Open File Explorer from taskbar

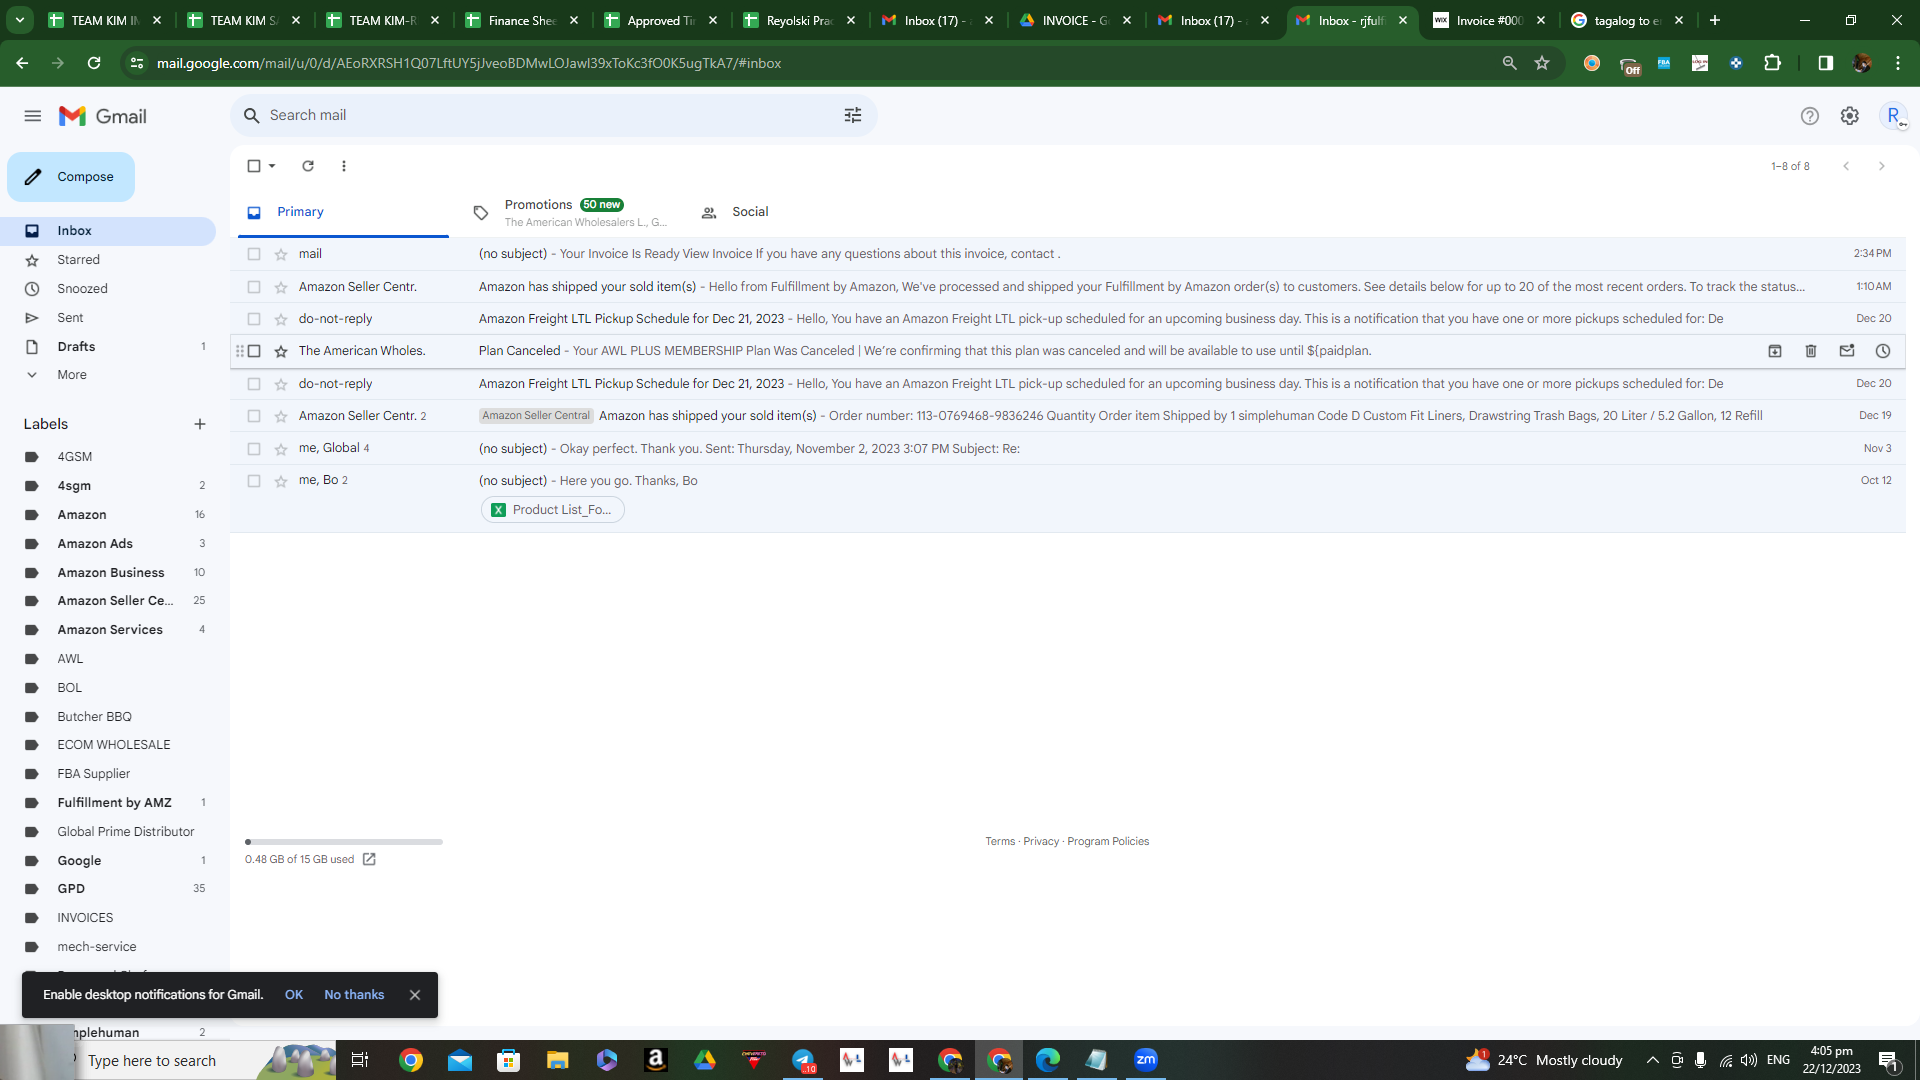pyautogui.click(x=558, y=1060)
